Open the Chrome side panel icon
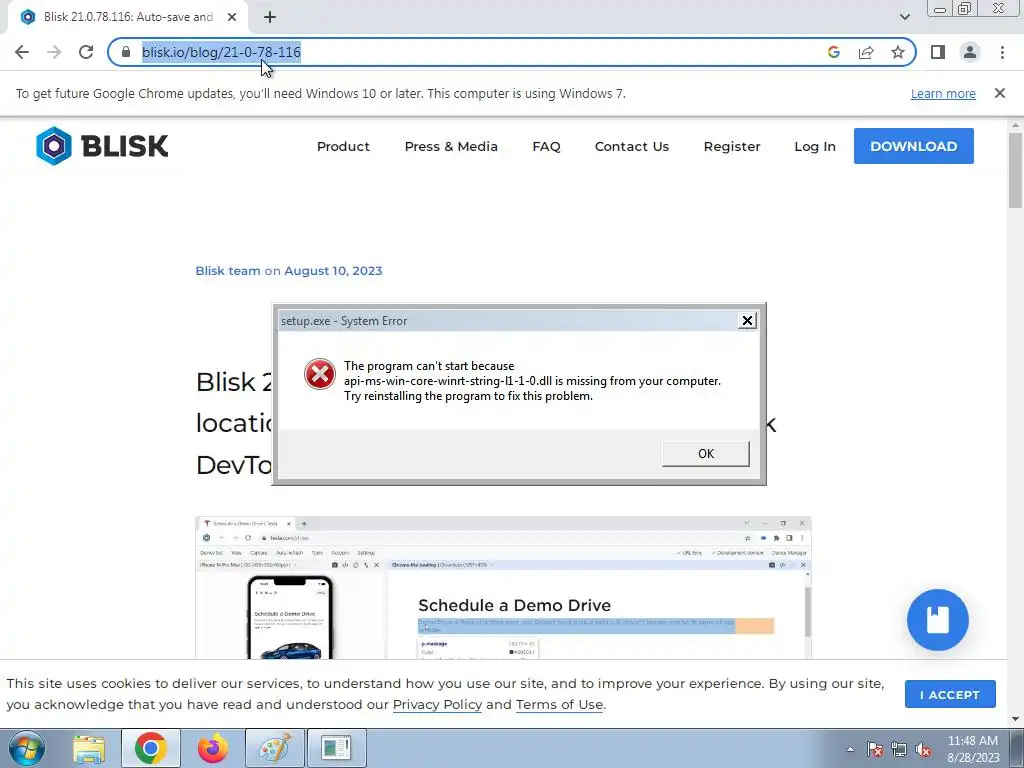The width and height of the screenshot is (1024, 768). point(938,52)
